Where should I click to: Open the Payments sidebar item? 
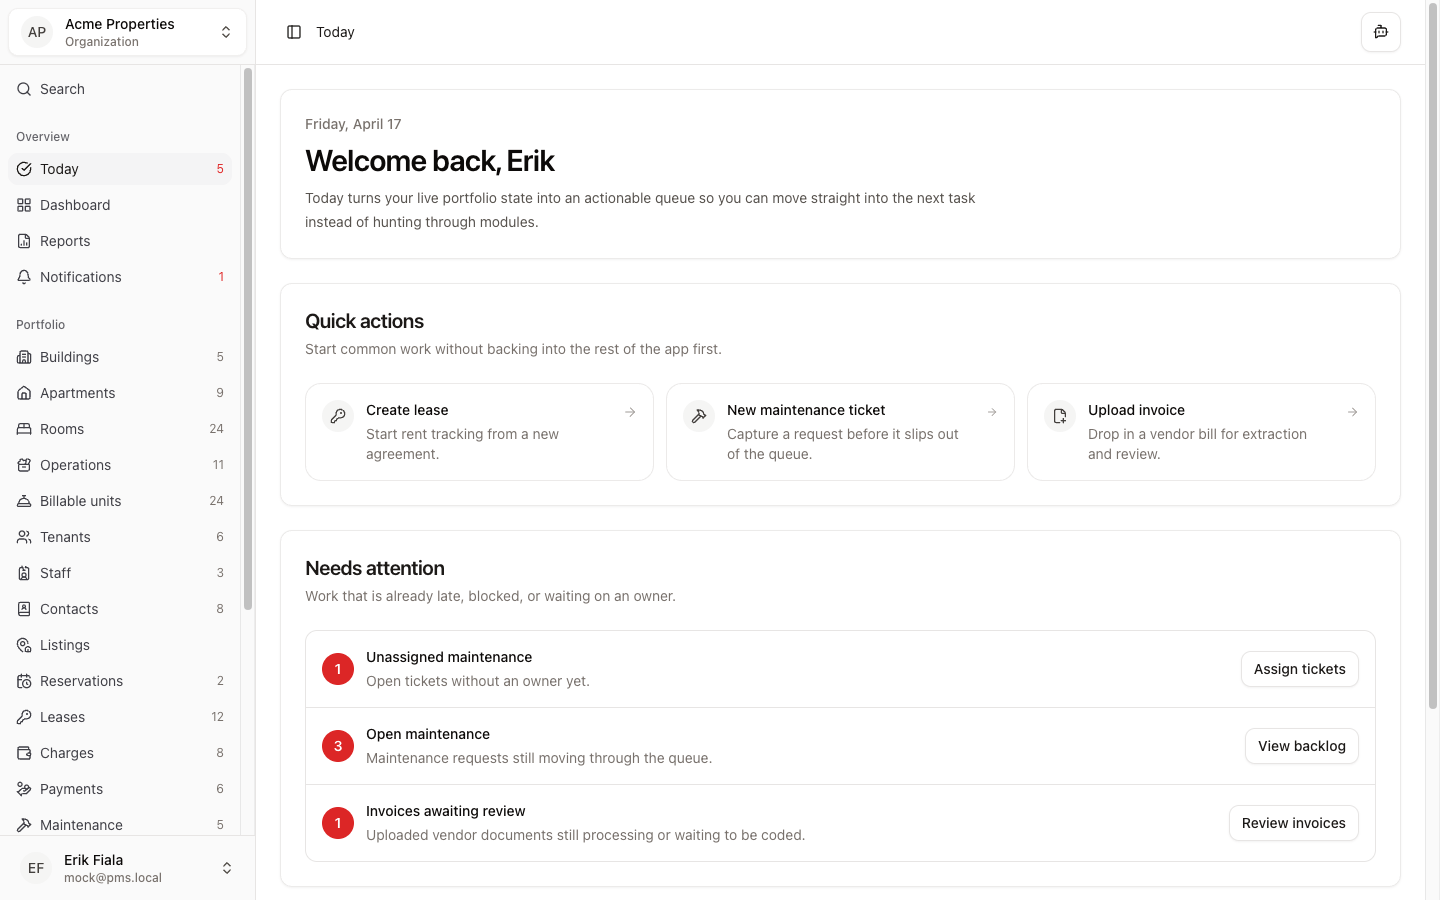71,789
